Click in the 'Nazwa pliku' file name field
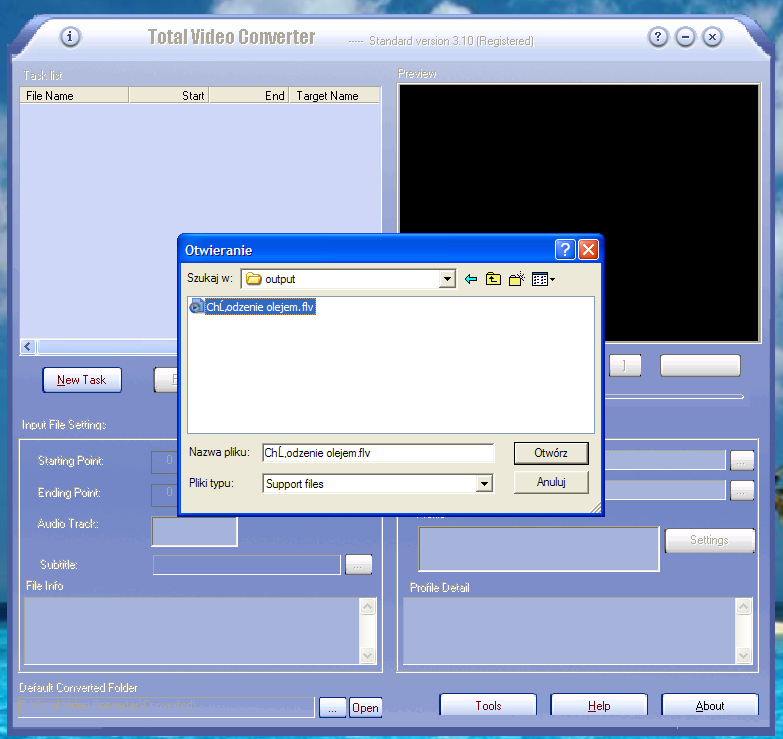The image size is (783, 739). coord(378,453)
